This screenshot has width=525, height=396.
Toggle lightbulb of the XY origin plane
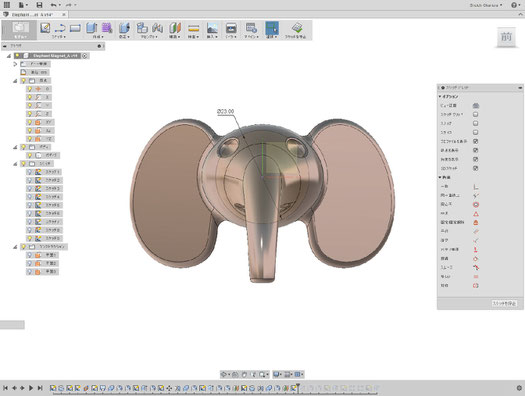tap(30, 122)
